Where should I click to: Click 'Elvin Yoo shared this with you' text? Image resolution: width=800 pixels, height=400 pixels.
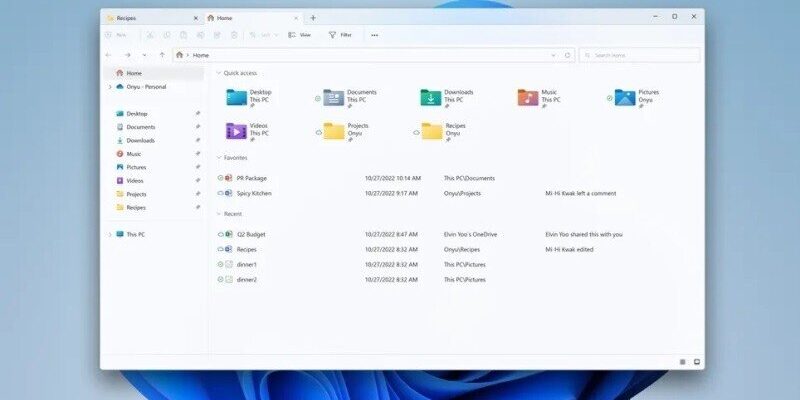point(584,235)
